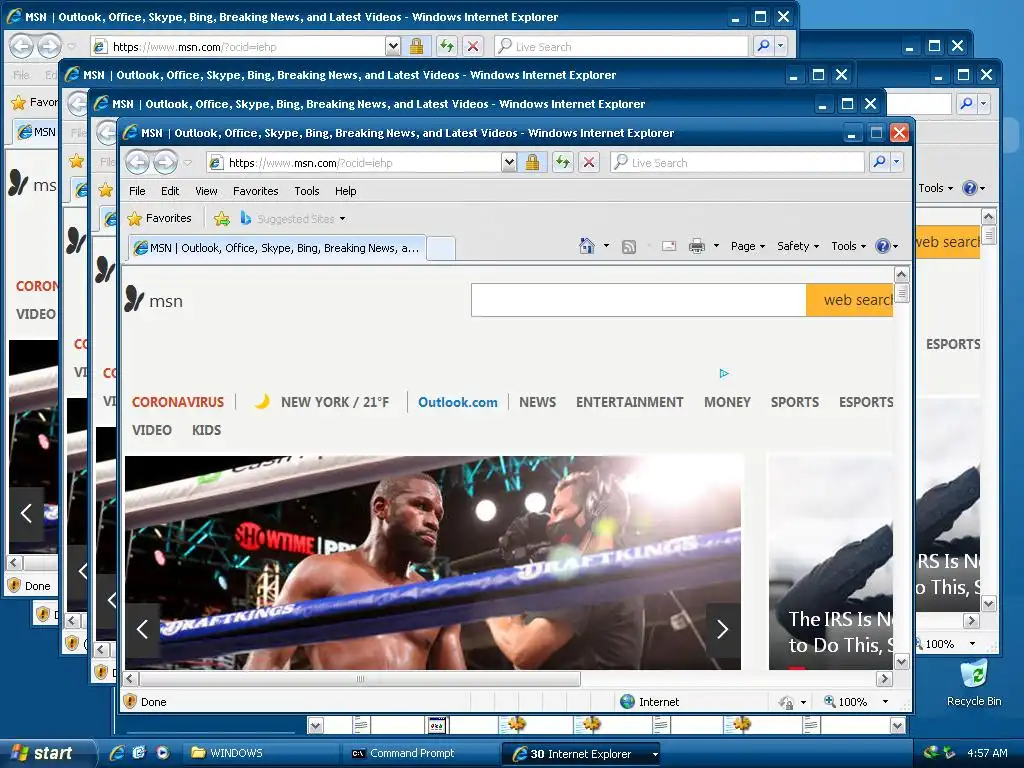This screenshot has width=1024, height=768.
Task: Open the search provider dropdown in front window
Action: coord(897,162)
